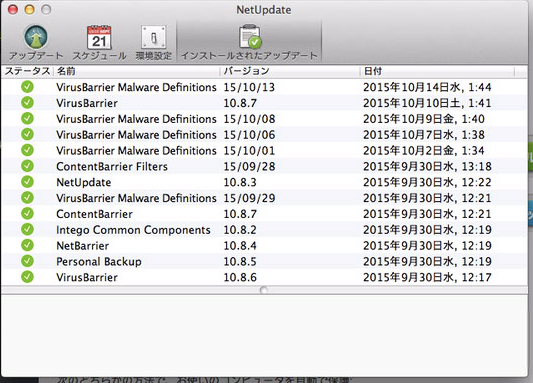Click date 2015年10月14日水, 1:44
The height and width of the screenshot is (383, 533).
point(427,87)
